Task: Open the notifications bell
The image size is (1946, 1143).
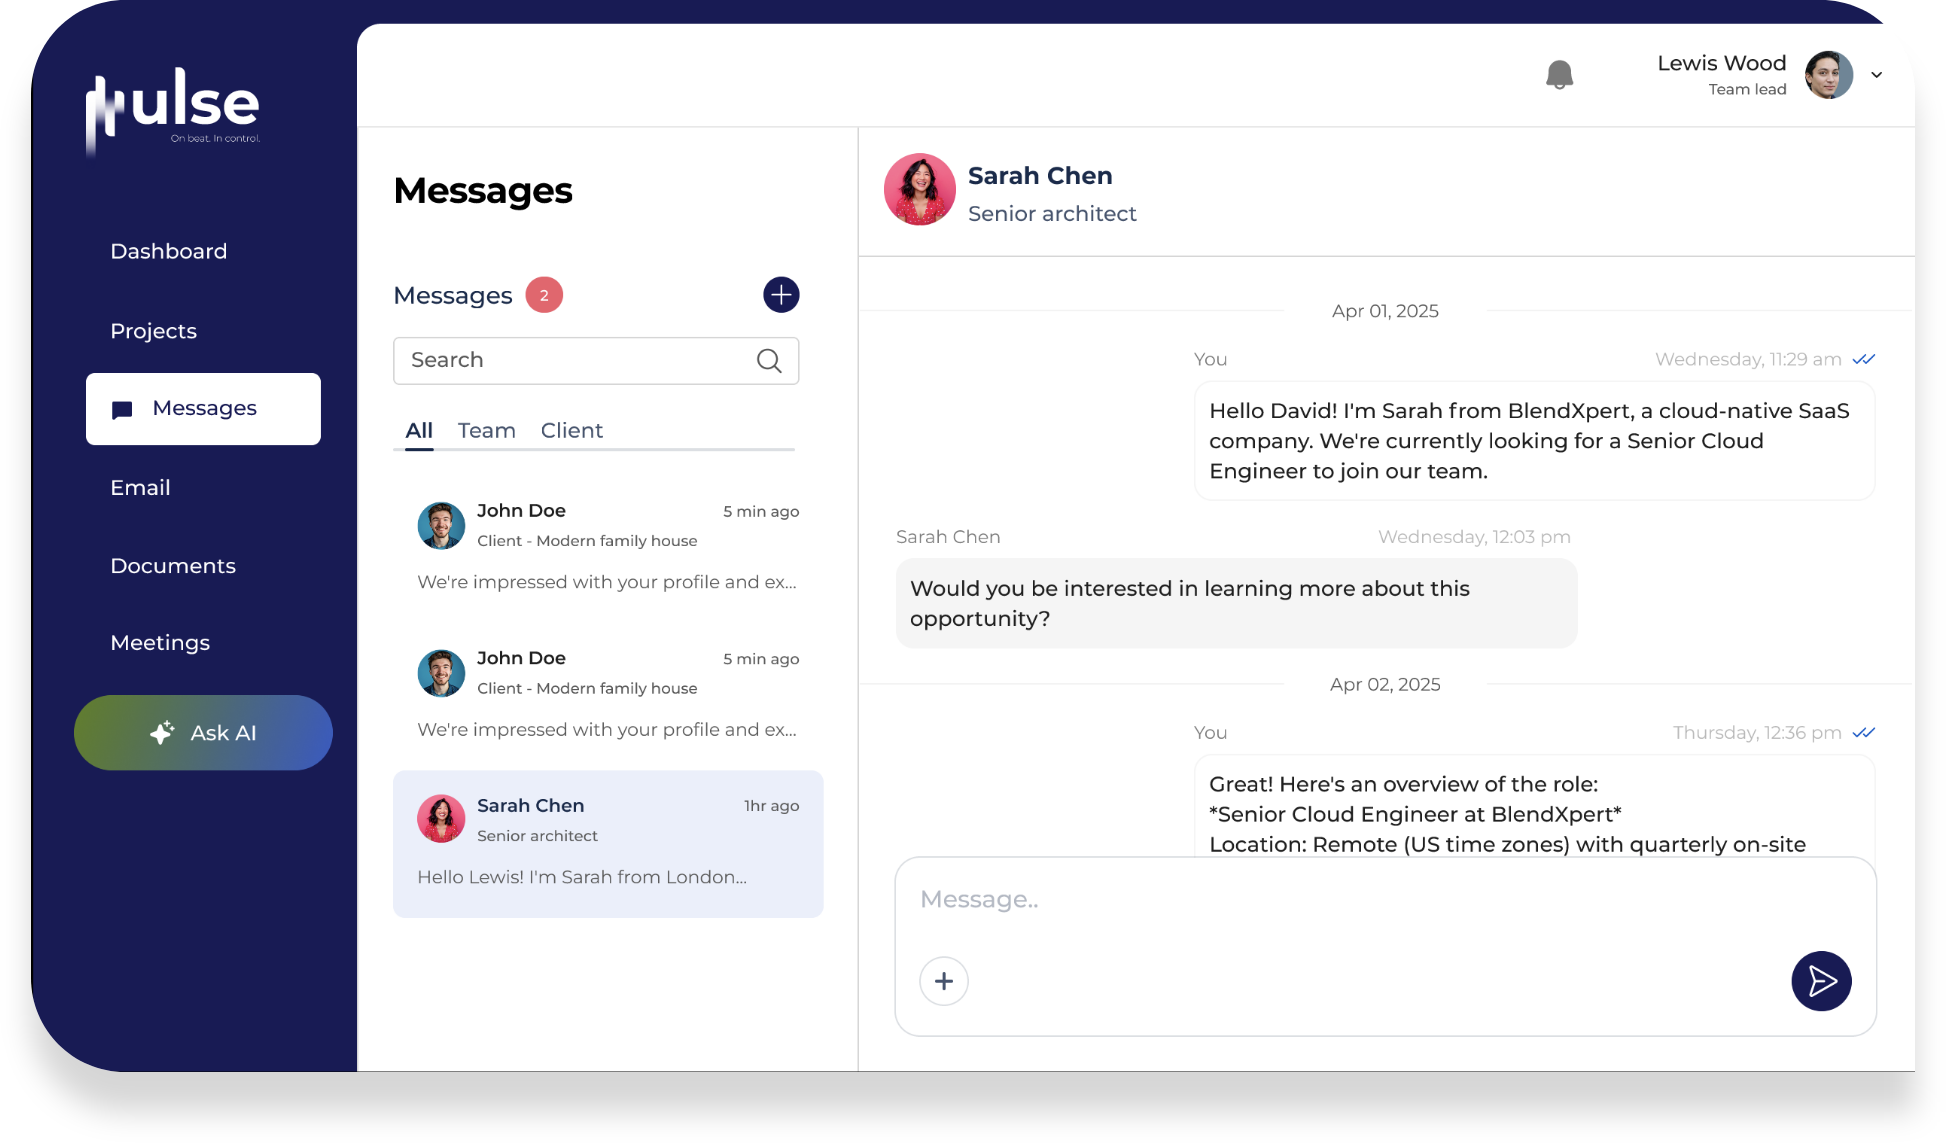Action: point(1559,75)
